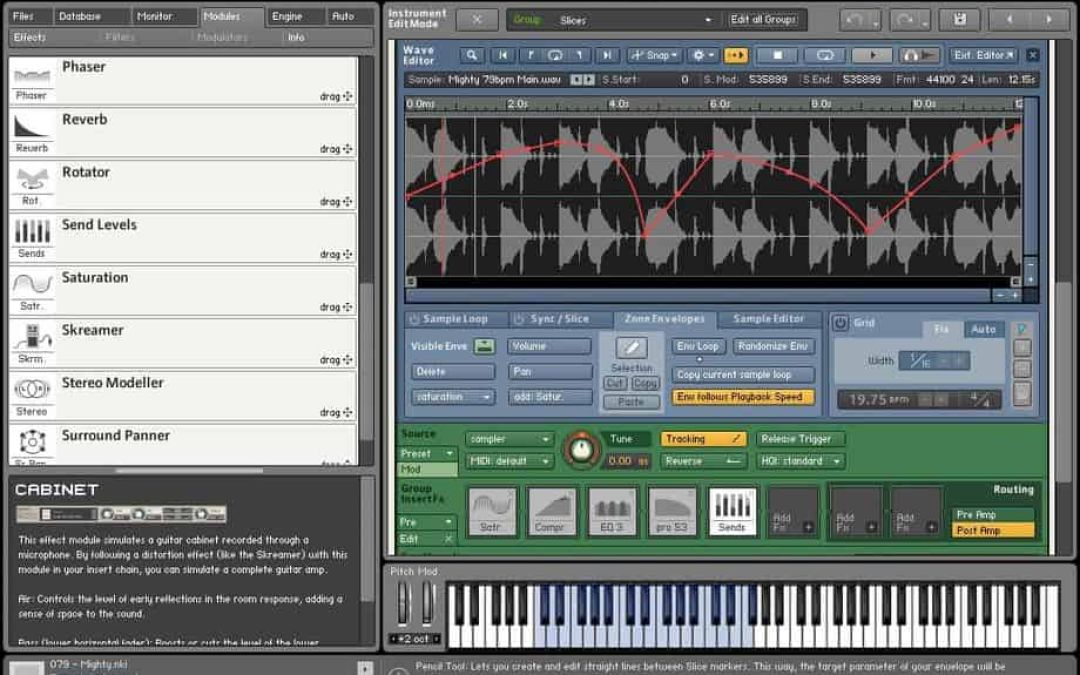Open the Satr insert effect slot
Viewport: 1080px width, 675px height.
(492, 511)
